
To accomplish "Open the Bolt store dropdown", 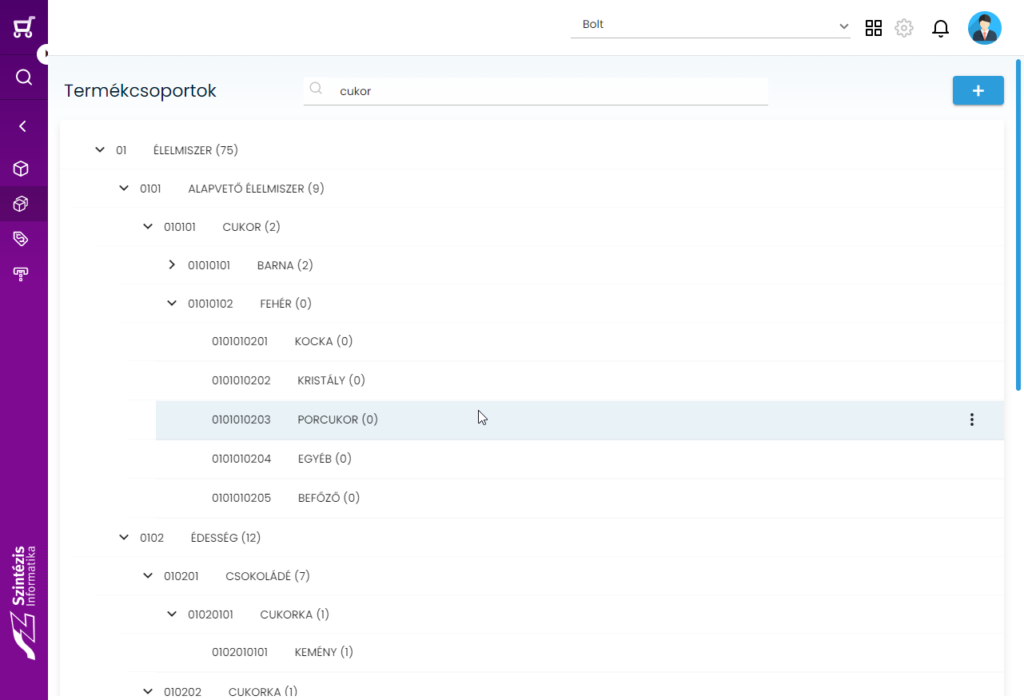I will point(711,25).
